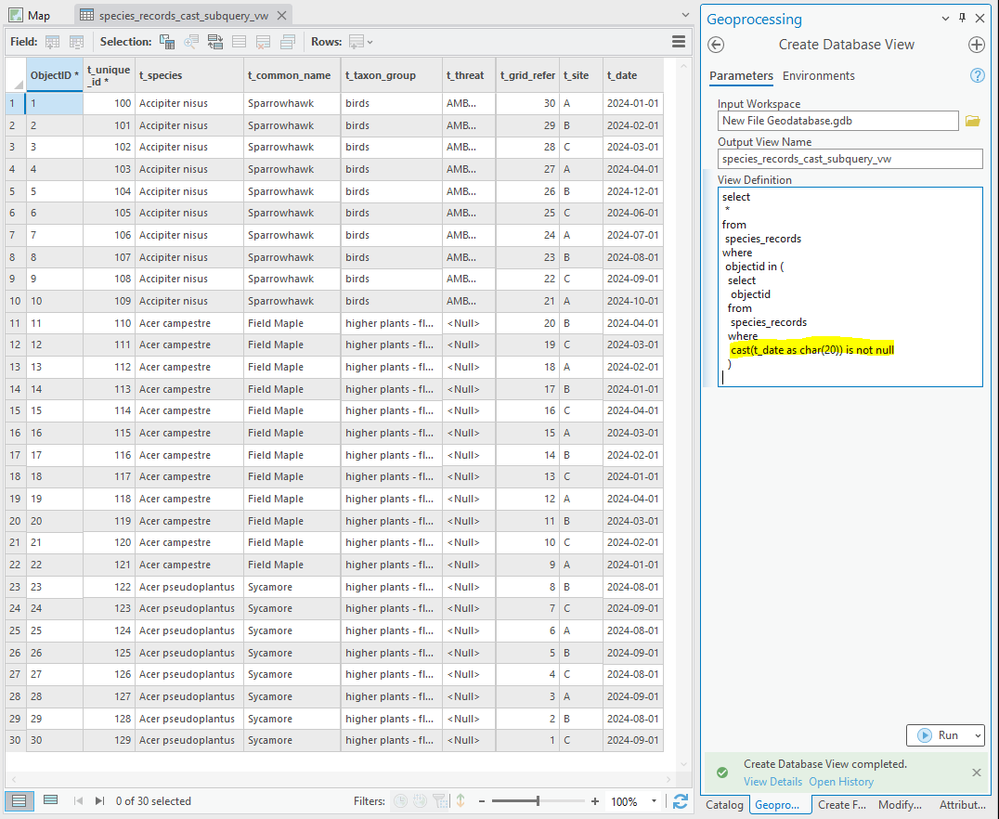Select row header 5
999x819 pixels.
click(x=15, y=191)
